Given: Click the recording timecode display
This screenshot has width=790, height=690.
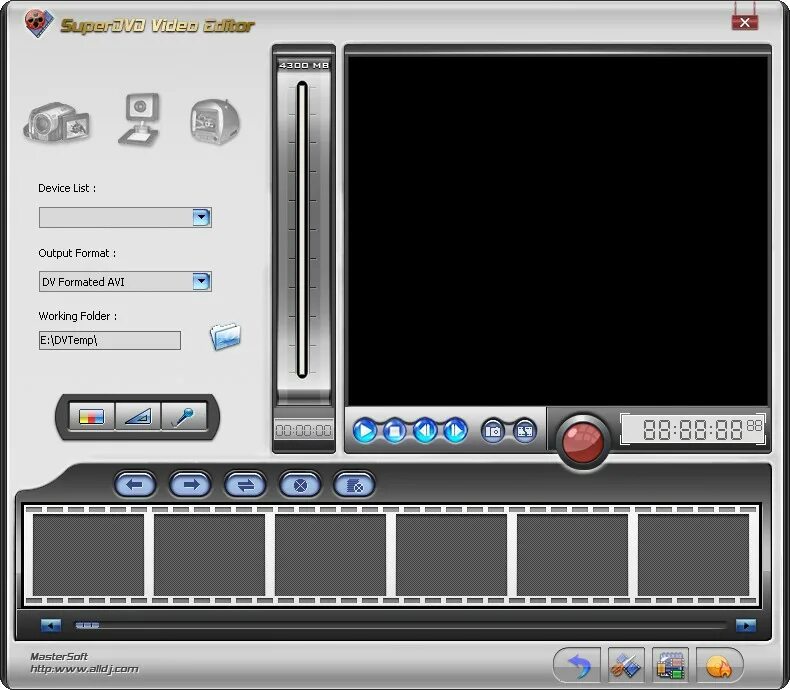Looking at the screenshot, I should 693,430.
